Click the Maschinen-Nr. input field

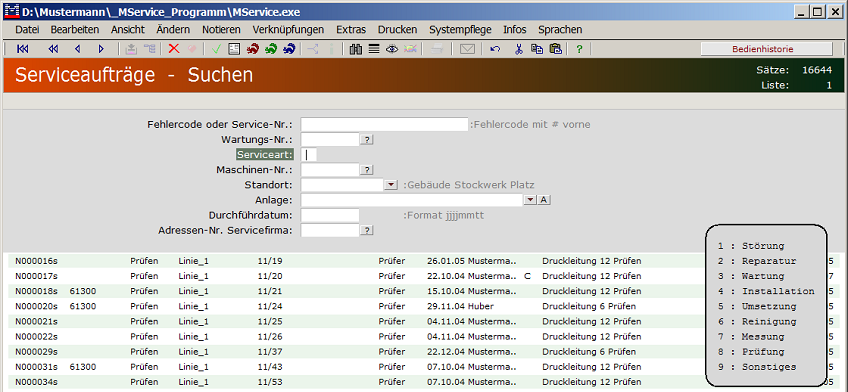pos(330,170)
